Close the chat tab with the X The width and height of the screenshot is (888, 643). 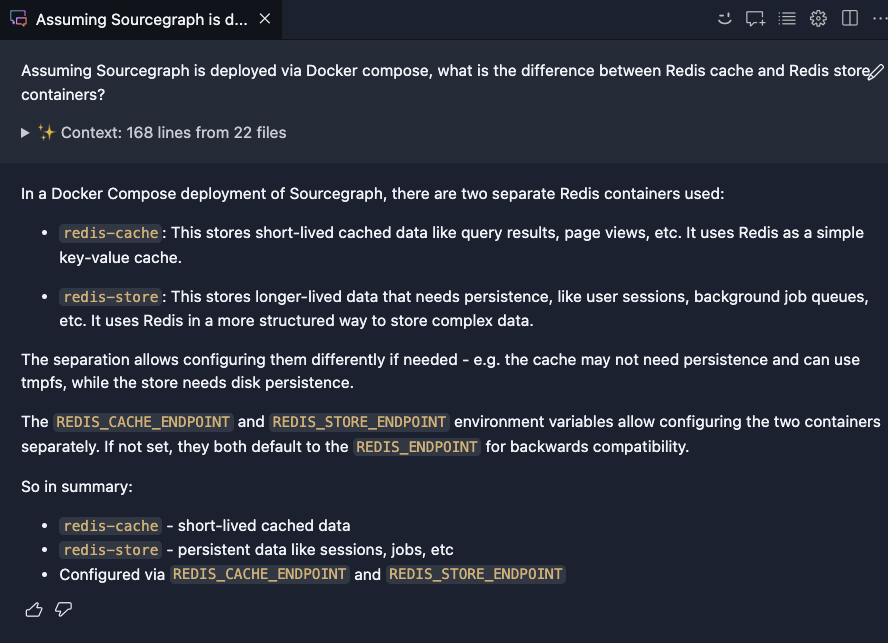(x=264, y=20)
